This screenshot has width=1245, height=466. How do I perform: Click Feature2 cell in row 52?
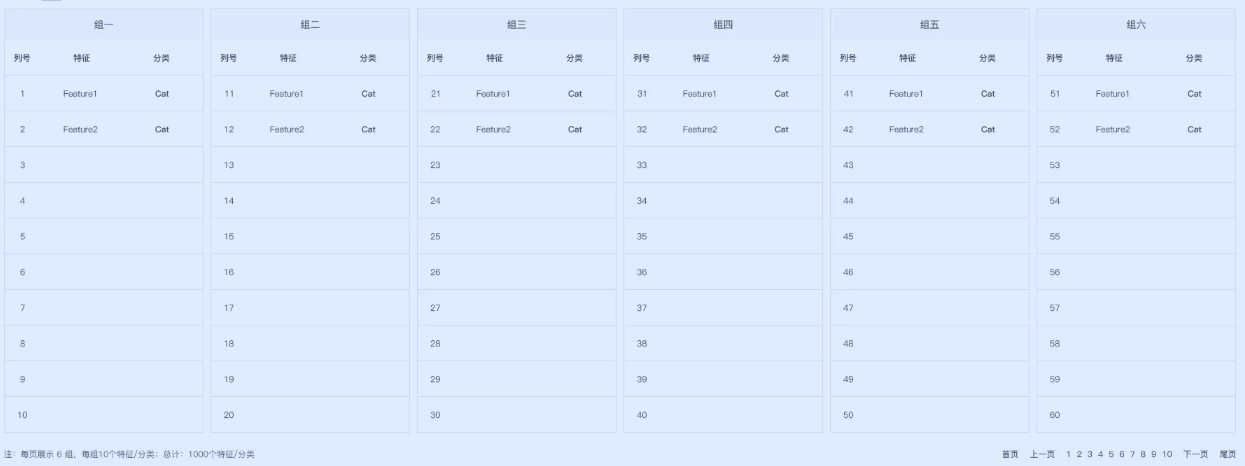click(x=1112, y=129)
